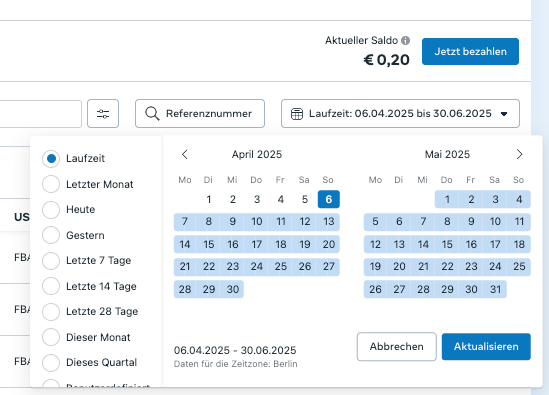Image resolution: width=549 pixels, height=395 pixels.
Task: Click the magnifier icon in Referenznummer search
Action: pos(152,113)
